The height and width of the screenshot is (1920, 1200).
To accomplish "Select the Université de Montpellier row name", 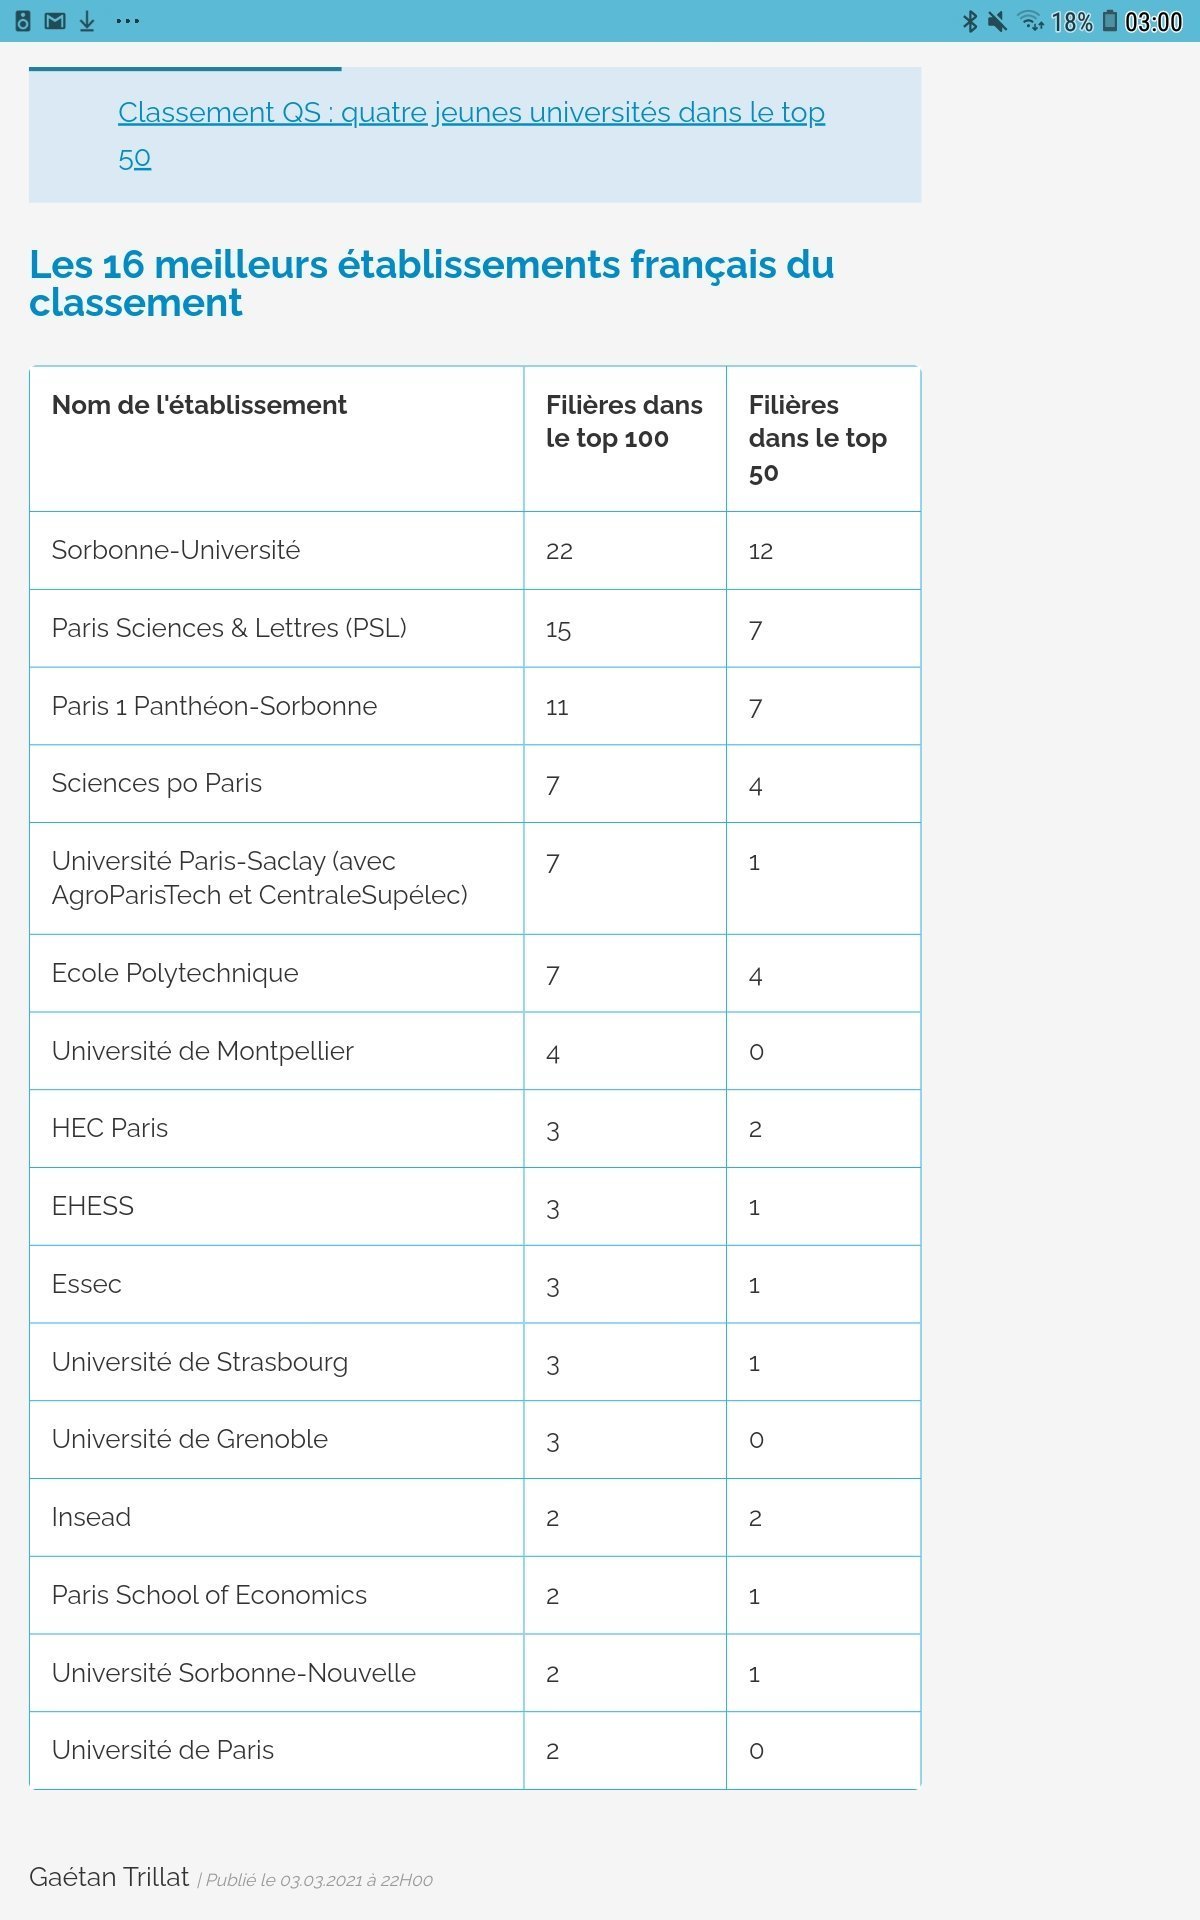I will click(203, 1051).
